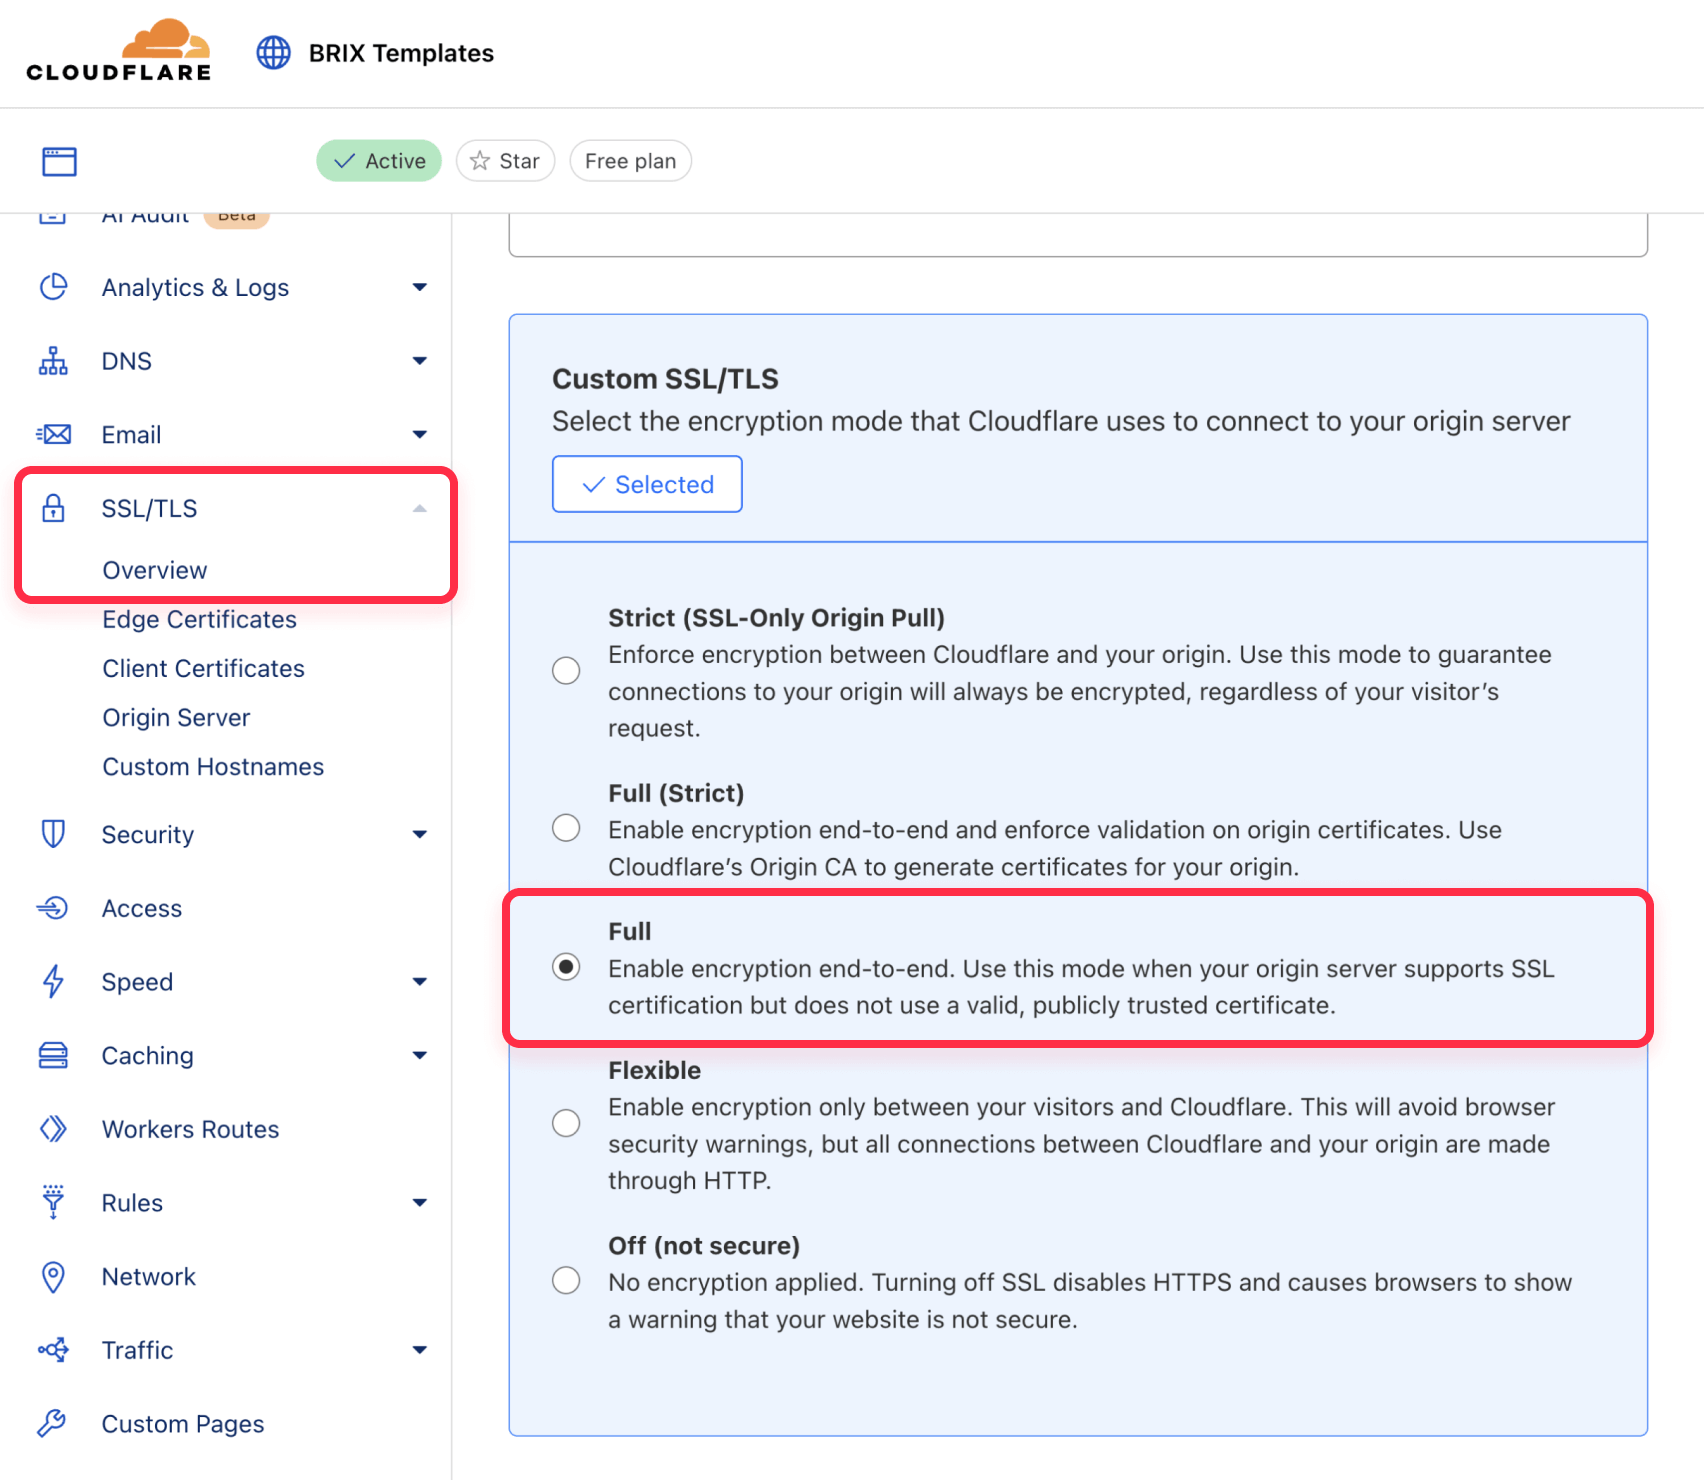The image size is (1704, 1480).
Task: Click the Caching drive icon
Action: [x=53, y=1055]
